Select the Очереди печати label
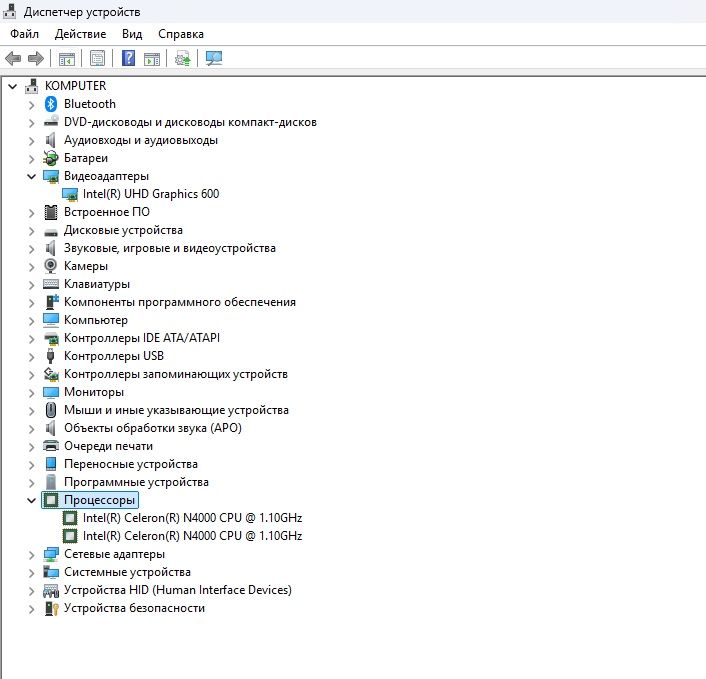The image size is (706, 679). (108, 446)
